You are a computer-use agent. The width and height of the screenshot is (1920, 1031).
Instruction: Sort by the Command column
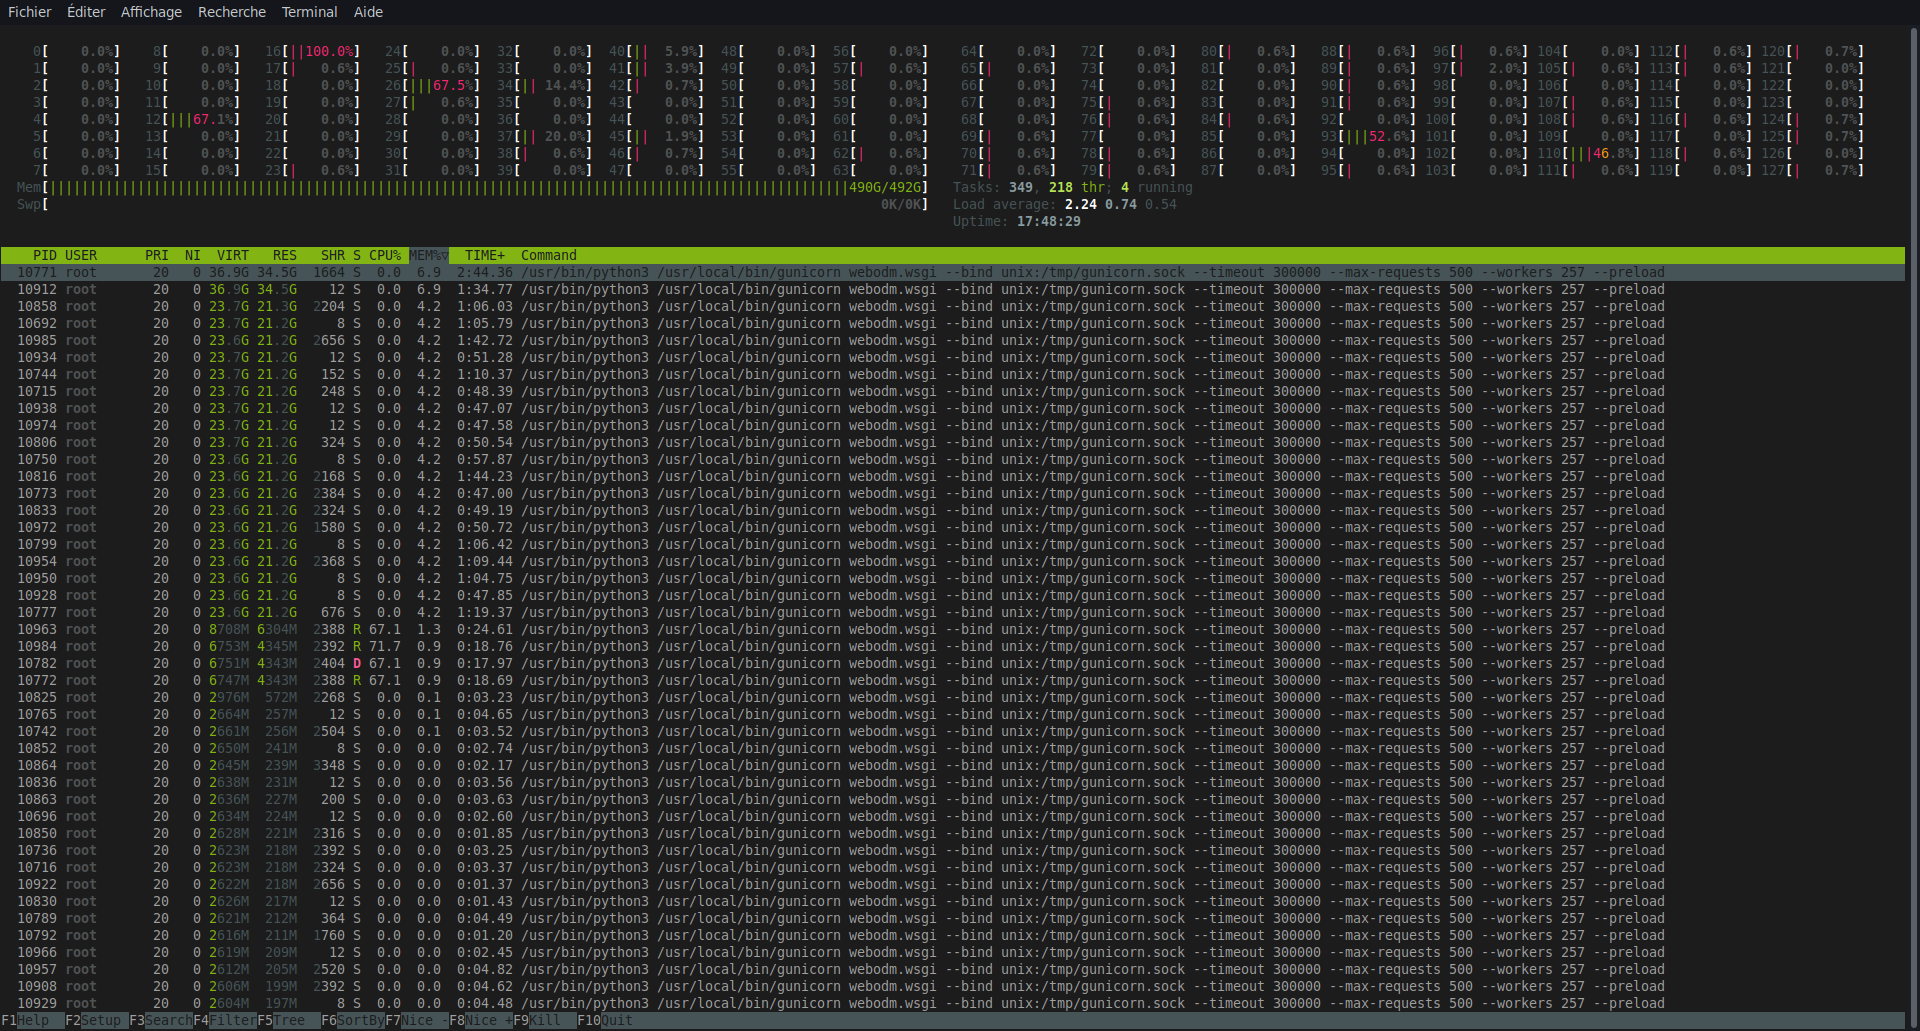pos(548,255)
